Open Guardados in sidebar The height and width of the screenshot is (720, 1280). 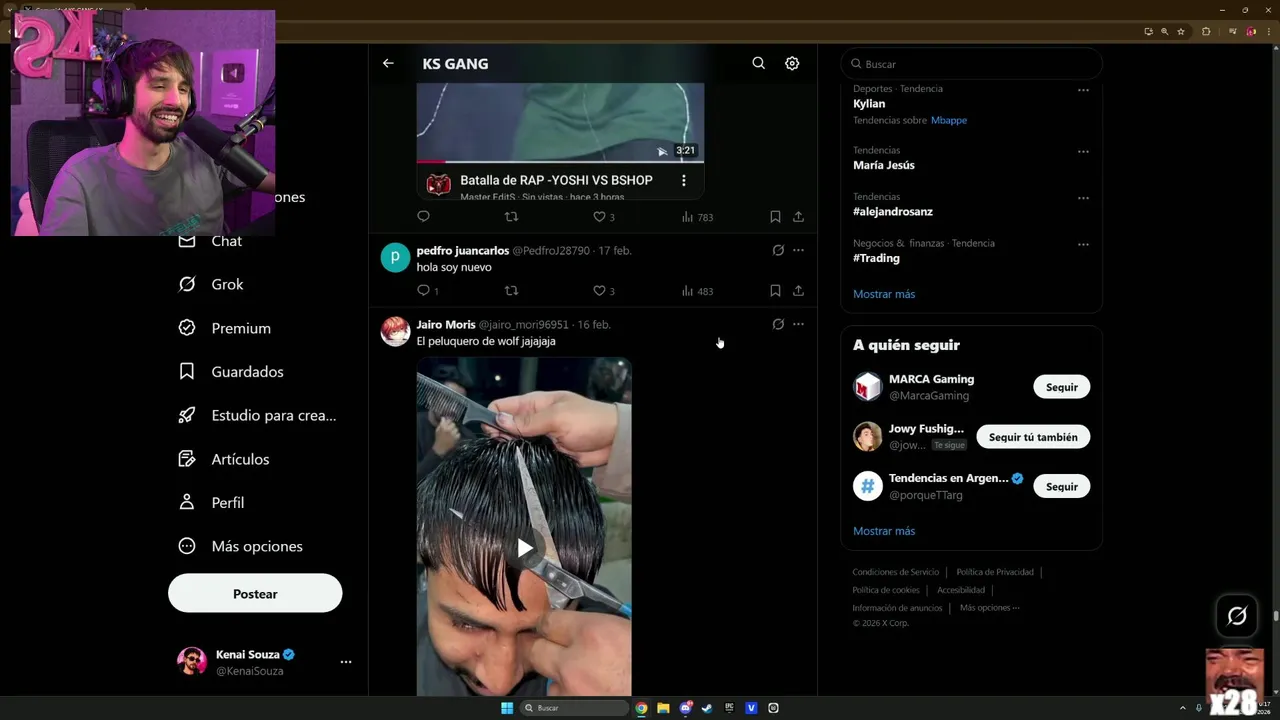pos(231,371)
